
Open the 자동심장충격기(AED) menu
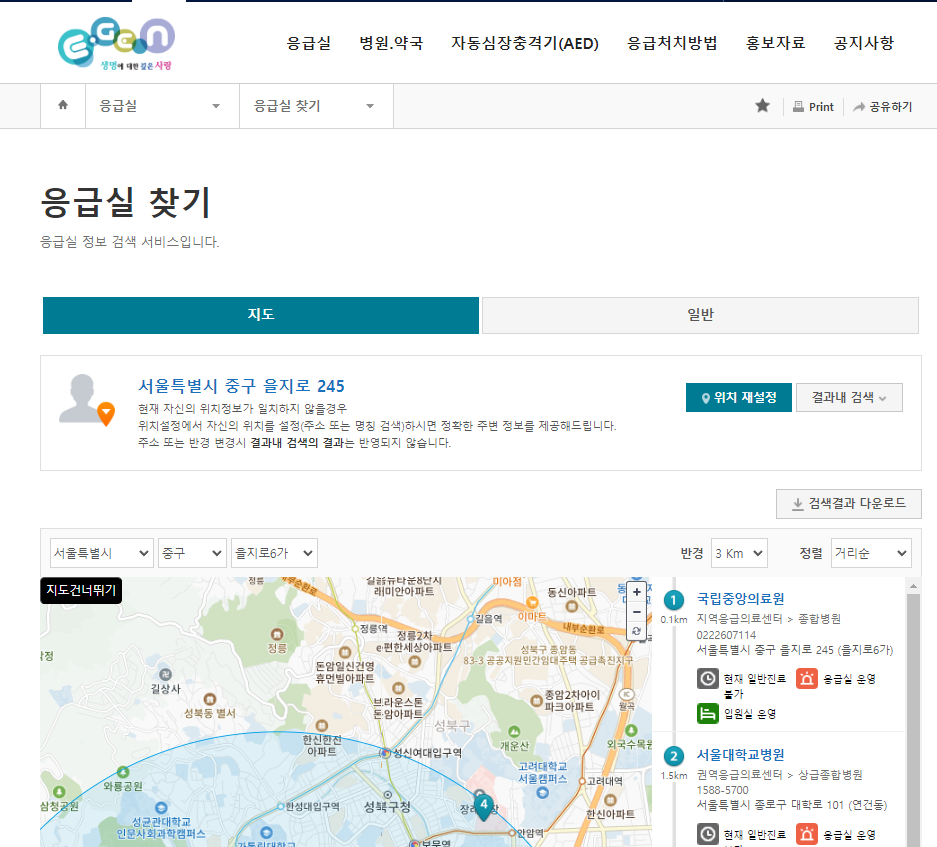(524, 43)
